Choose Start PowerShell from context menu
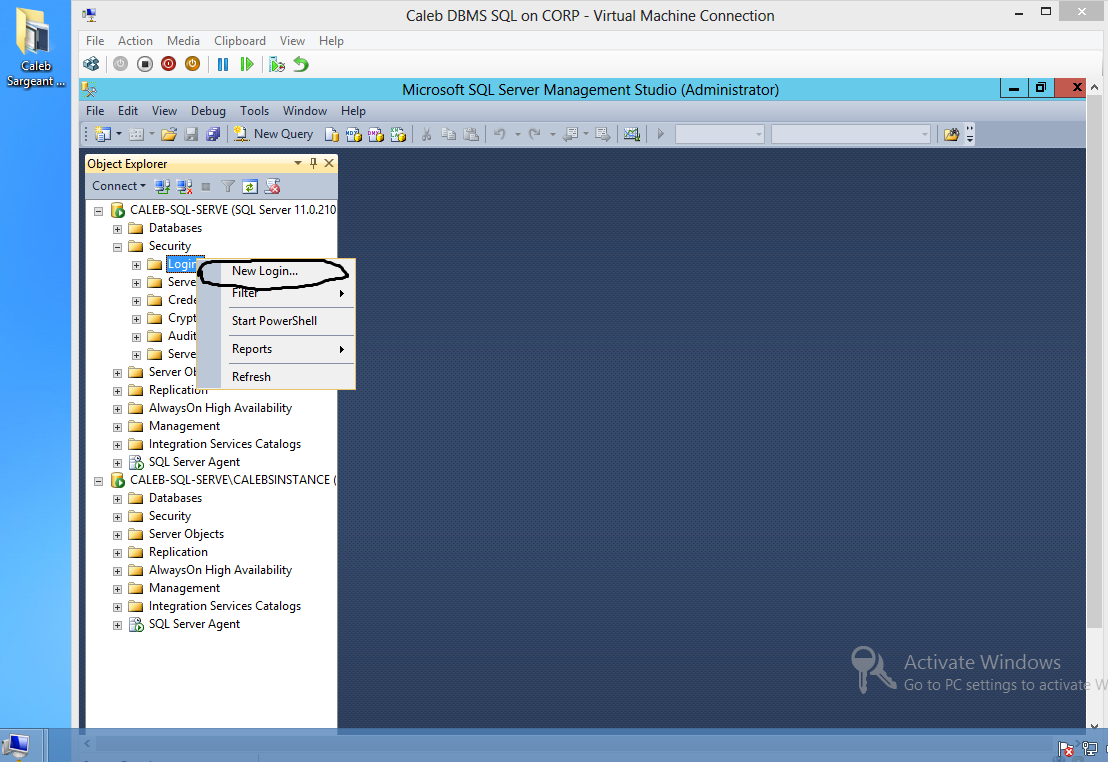The height and width of the screenshot is (762, 1108). (x=274, y=321)
